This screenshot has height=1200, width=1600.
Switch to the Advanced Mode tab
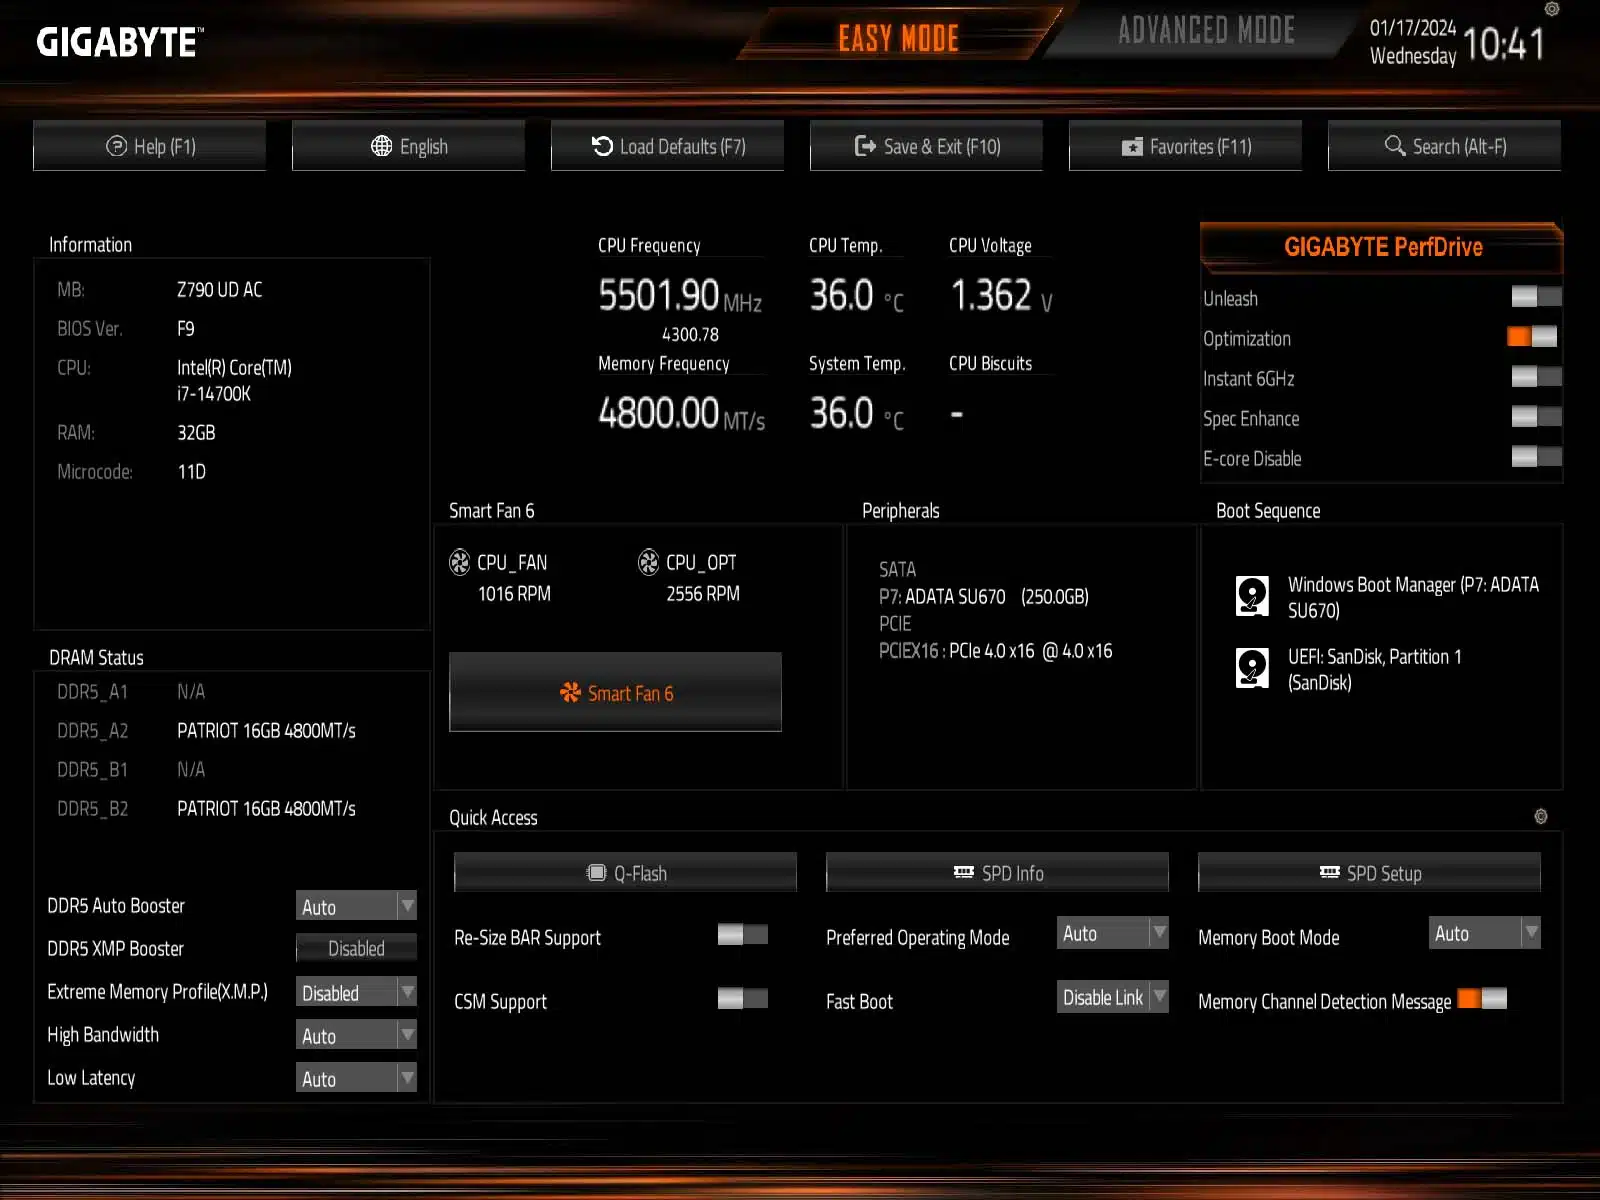(x=1206, y=31)
